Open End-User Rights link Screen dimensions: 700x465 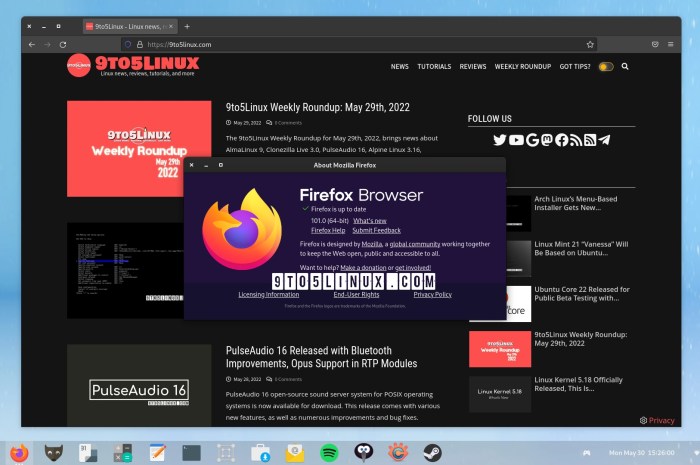point(356,295)
